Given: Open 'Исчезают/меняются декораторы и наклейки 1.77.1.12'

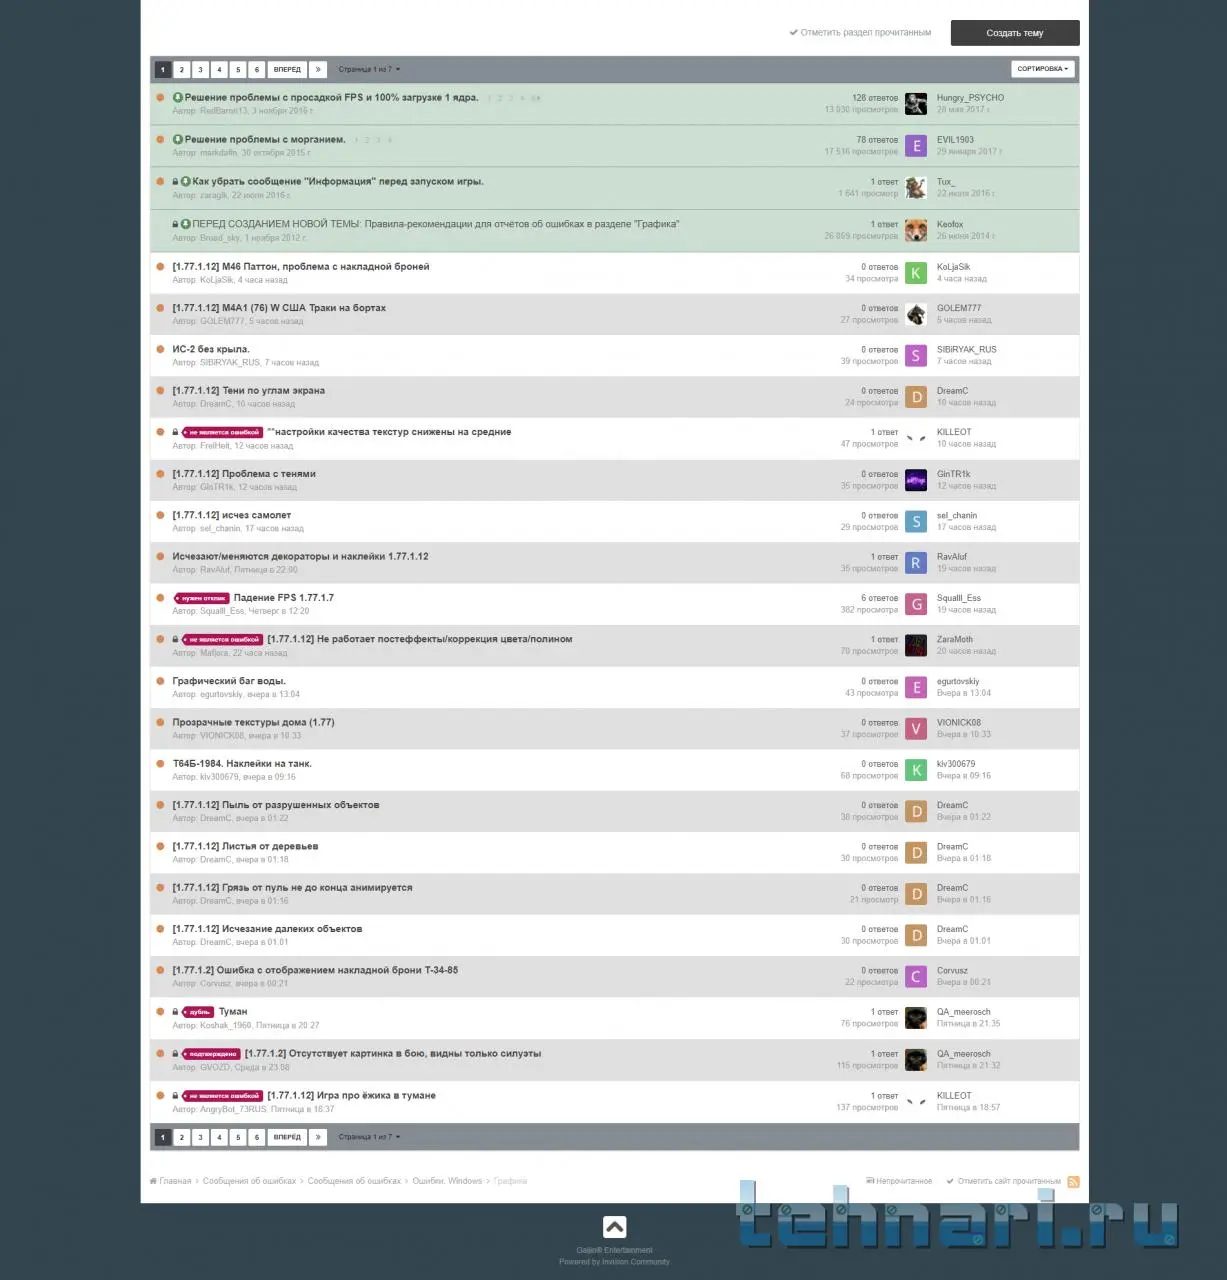Looking at the screenshot, I should [300, 557].
